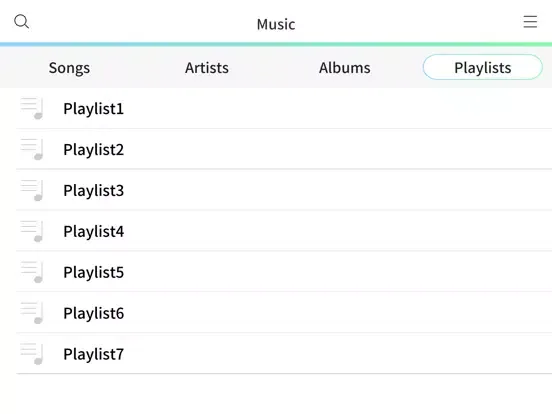Image resolution: width=552 pixels, height=414 pixels.
Task: Switch to the Artists tab
Action: point(207,68)
